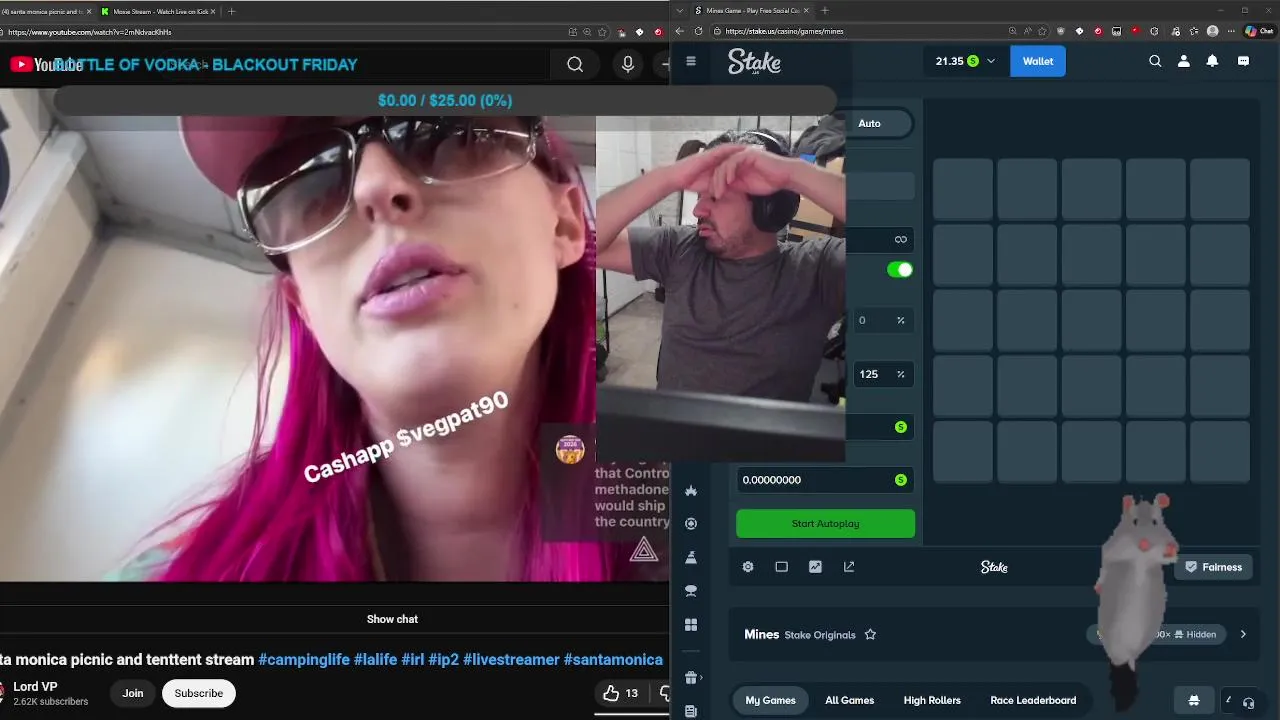Click the Stake logo
Viewport: 1280px width, 720px height.
(754, 62)
